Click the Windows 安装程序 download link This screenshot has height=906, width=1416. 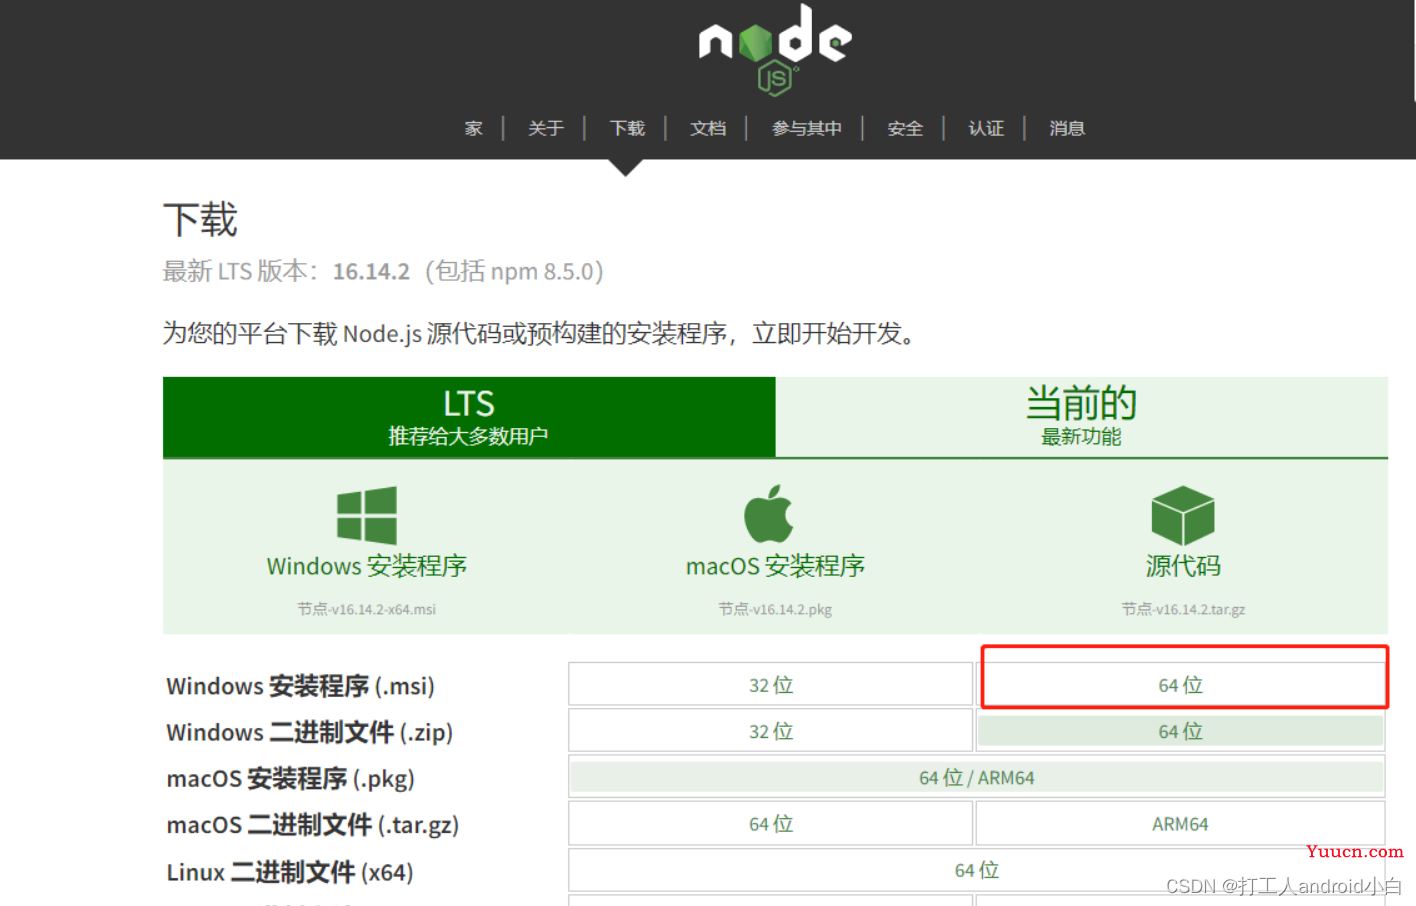pyautogui.click(x=367, y=566)
